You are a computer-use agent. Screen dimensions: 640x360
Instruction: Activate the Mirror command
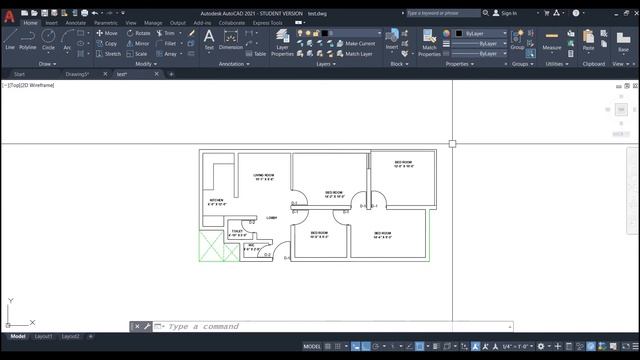click(x=138, y=43)
